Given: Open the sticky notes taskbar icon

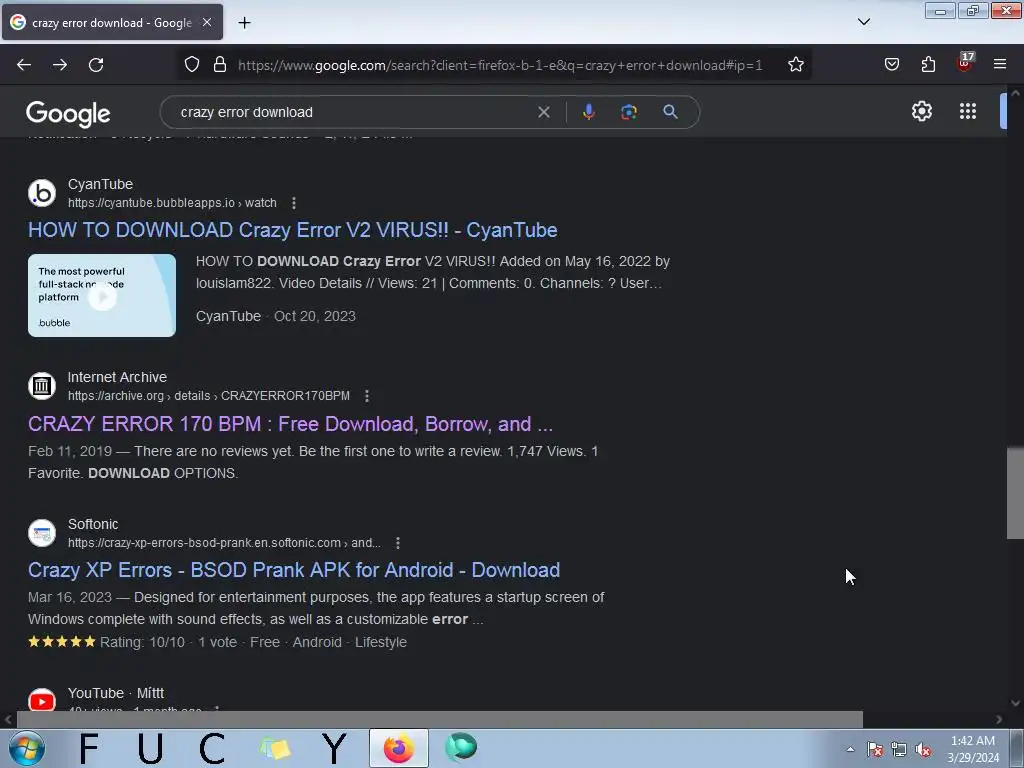Looking at the screenshot, I should (275, 748).
